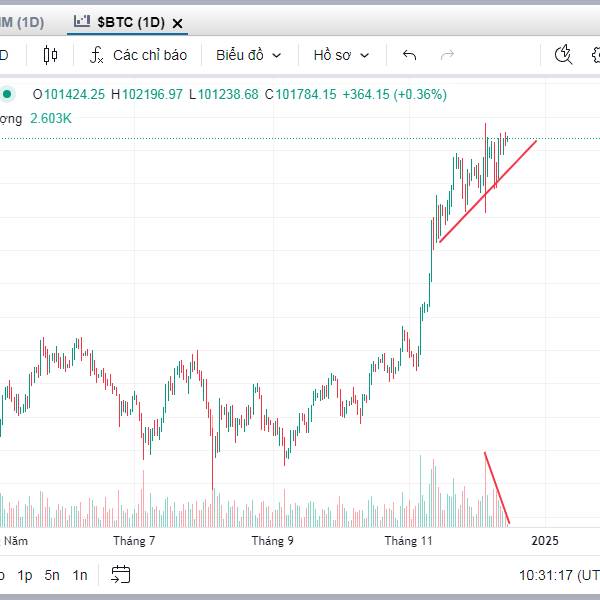This screenshot has width=600, height=600.
Task: Click the clock time 10:31:17 display
Action: (x=546, y=575)
